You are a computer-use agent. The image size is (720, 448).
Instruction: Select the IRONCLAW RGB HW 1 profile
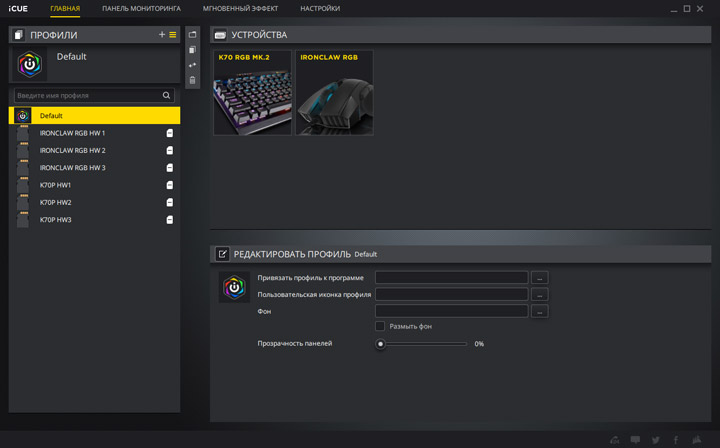click(95, 133)
